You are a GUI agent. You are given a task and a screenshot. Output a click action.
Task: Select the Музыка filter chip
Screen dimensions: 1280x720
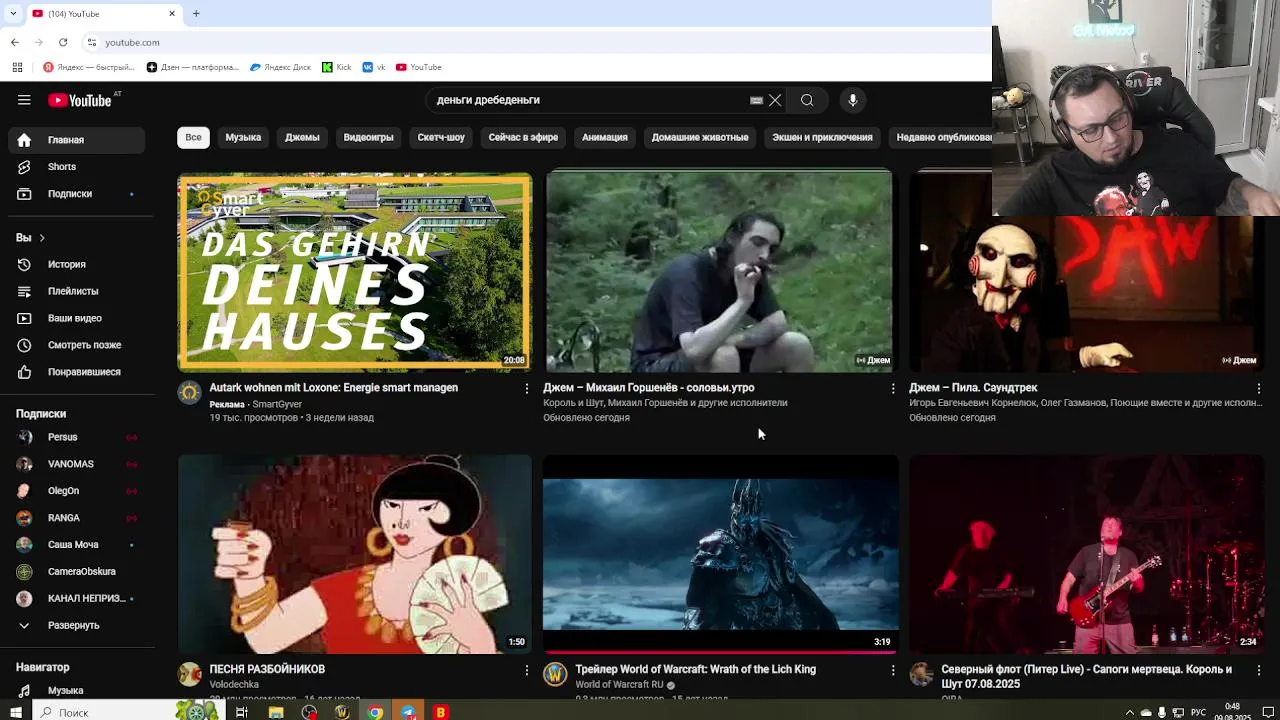243,137
